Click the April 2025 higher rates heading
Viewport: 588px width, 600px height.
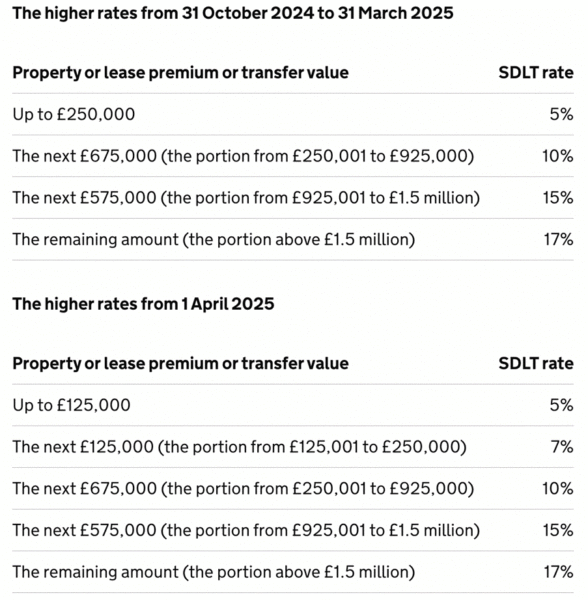143,304
